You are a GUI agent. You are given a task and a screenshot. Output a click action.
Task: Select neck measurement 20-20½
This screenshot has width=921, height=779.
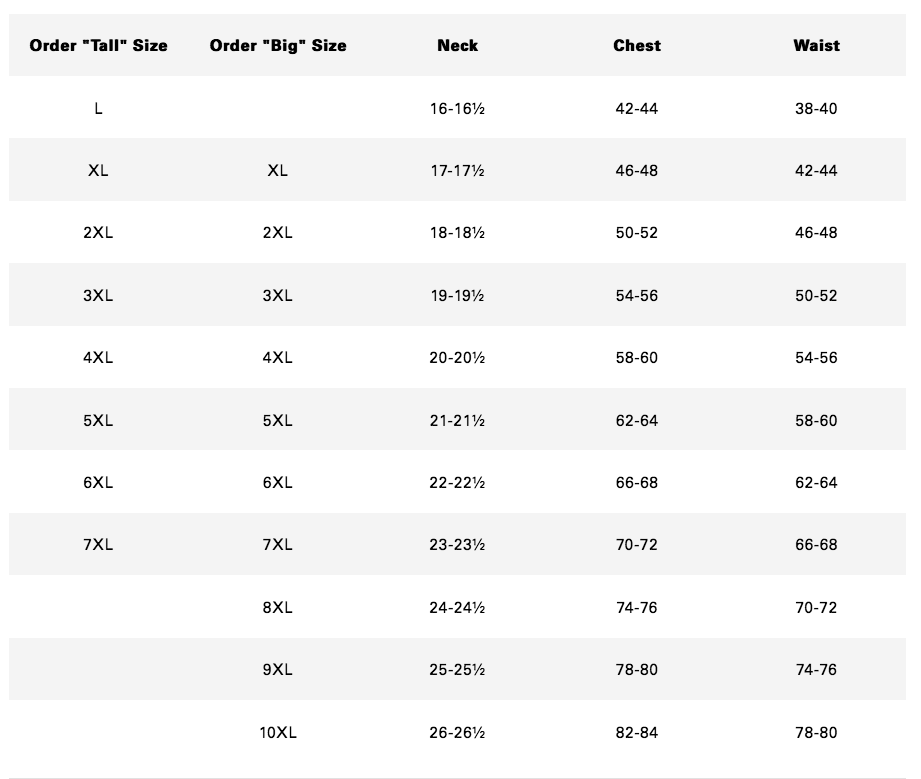tap(457, 357)
